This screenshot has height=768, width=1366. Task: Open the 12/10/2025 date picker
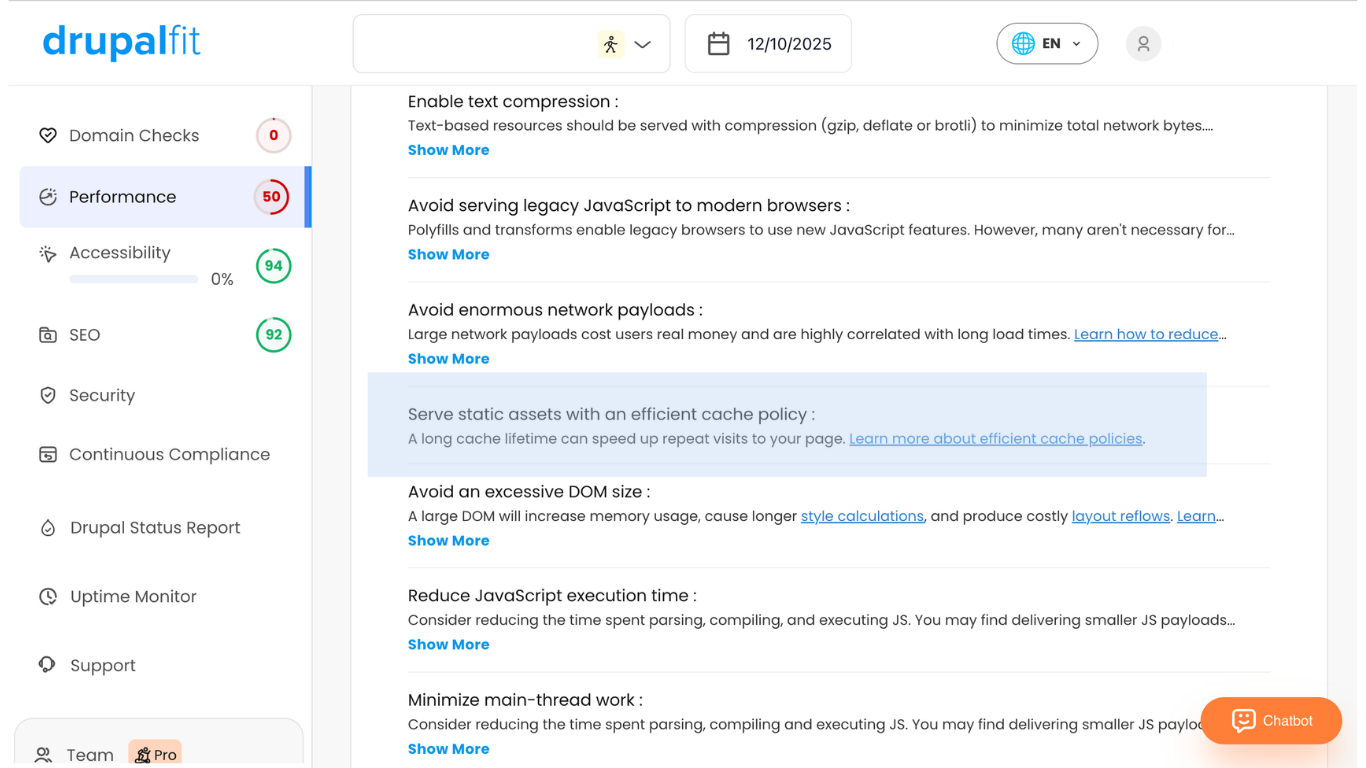(x=768, y=44)
